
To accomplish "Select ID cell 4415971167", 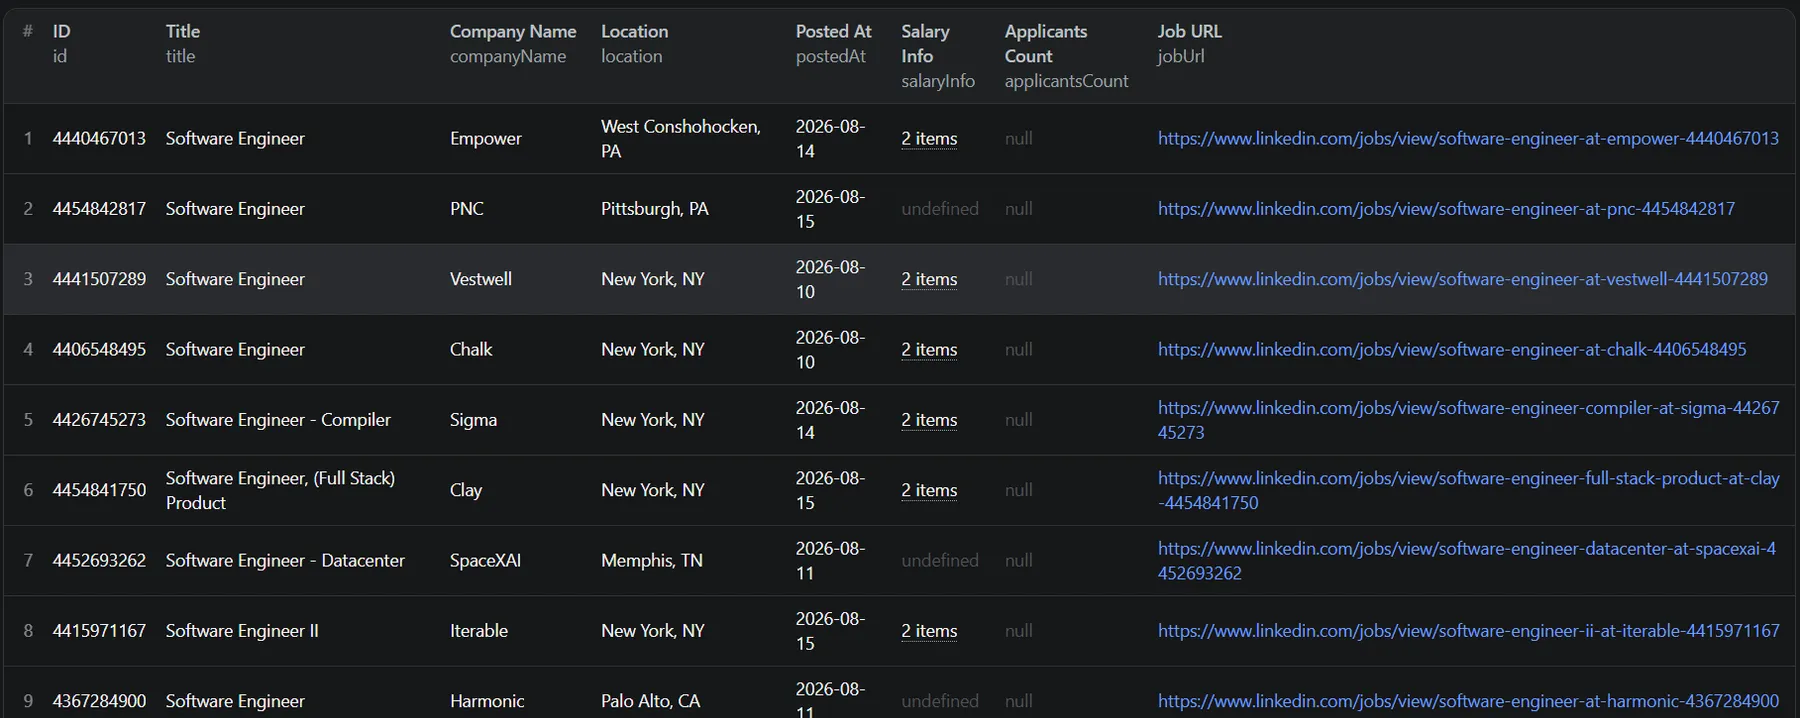I will coord(99,631).
